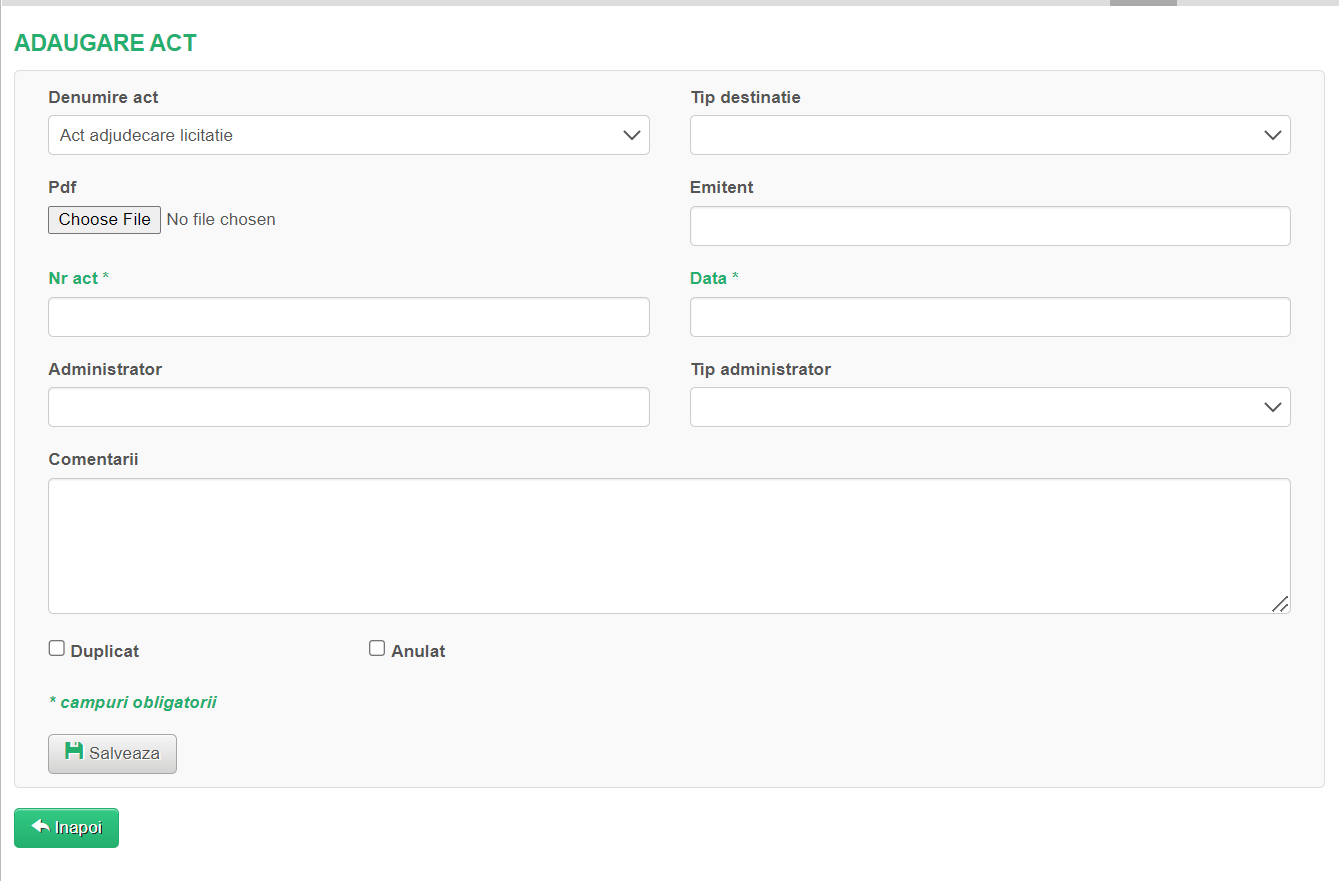Expand the Tip destinatie dropdown
This screenshot has width=1339, height=881.
[x=989, y=135]
